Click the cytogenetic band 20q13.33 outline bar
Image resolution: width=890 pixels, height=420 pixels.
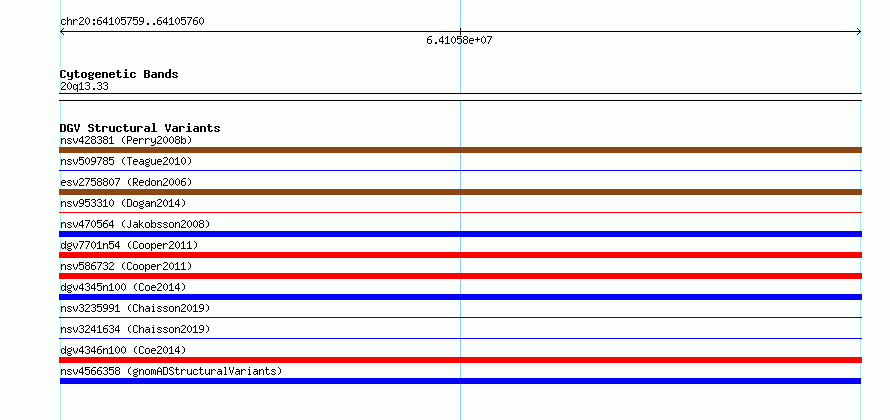pyautogui.click(x=460, y=97)
